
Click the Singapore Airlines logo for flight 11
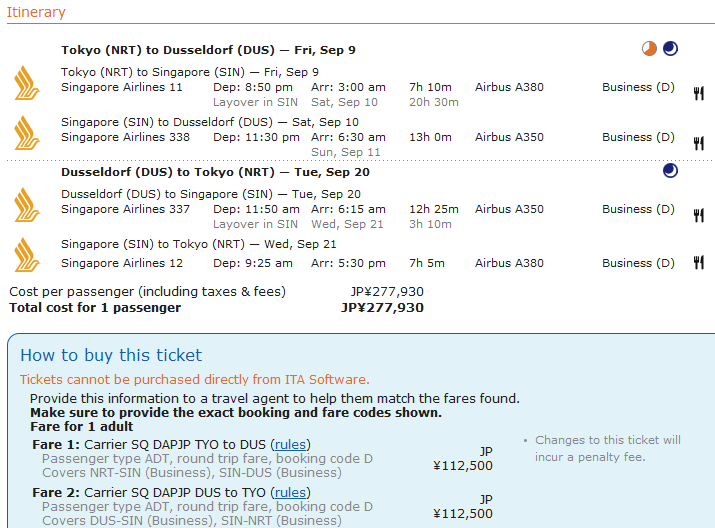[x=26, y=81]
